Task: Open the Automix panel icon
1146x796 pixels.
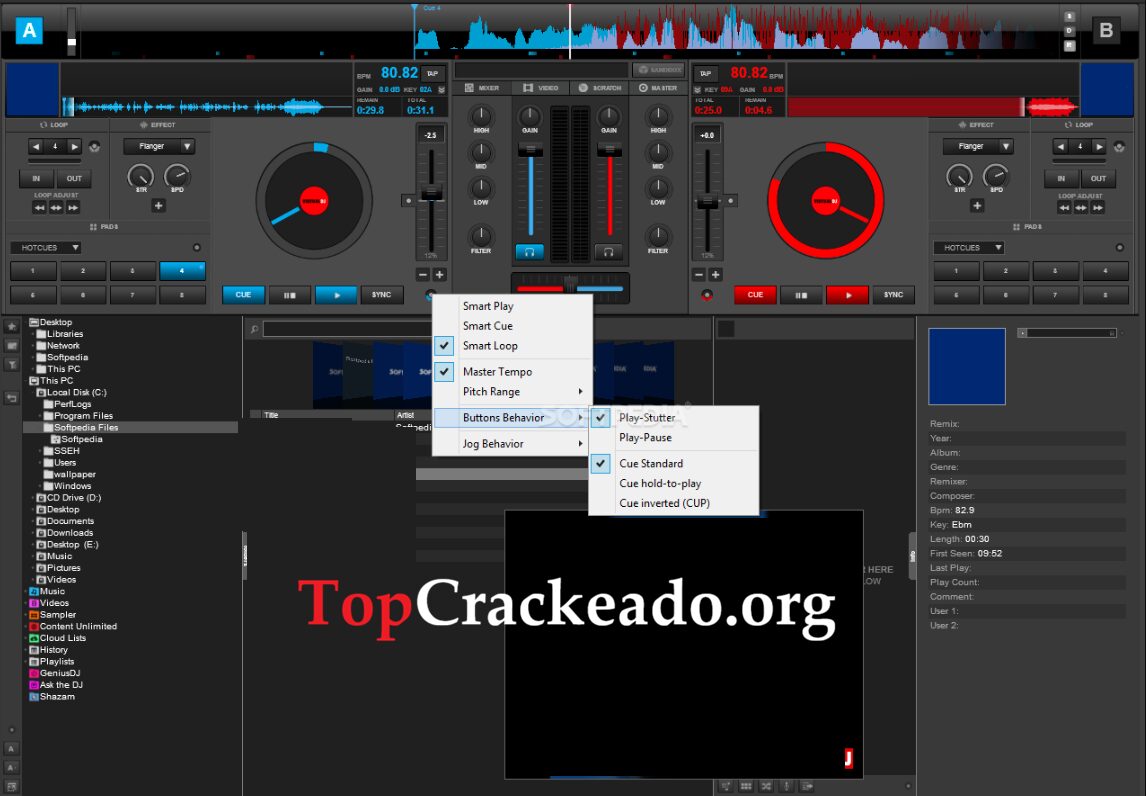Action: 724,786
